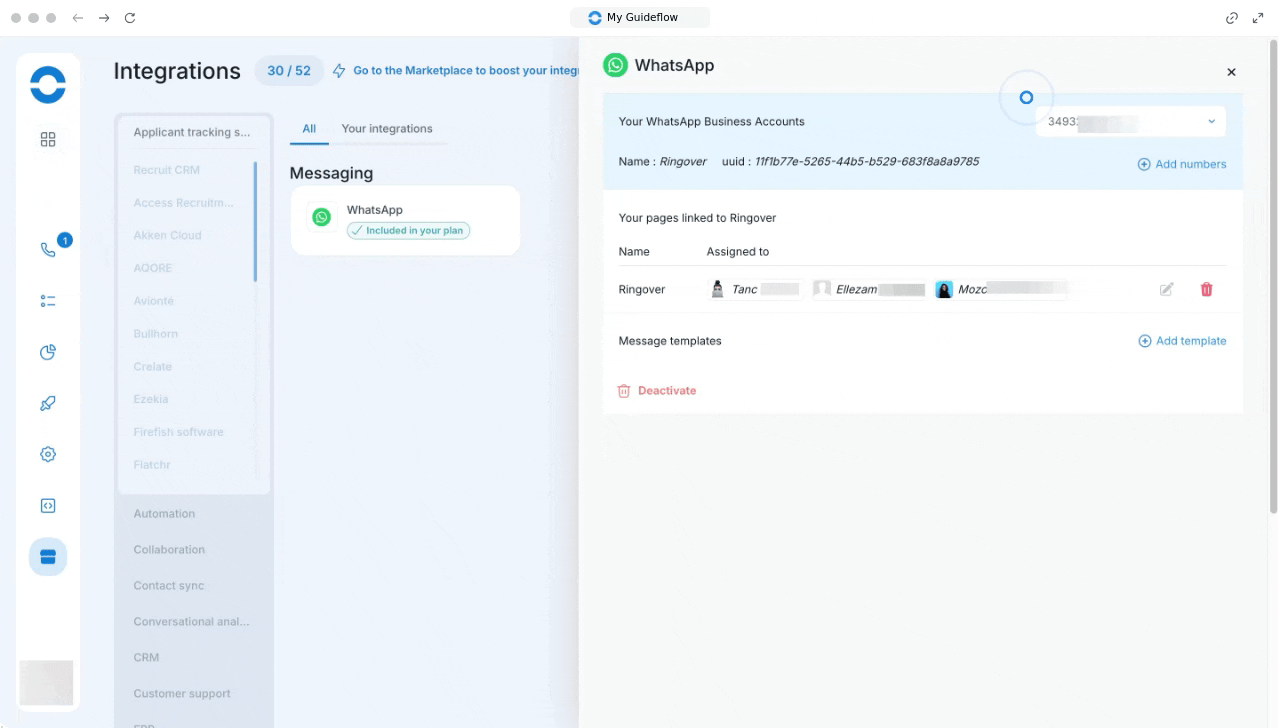Delete Ringover page with trash icon
1278x728 pixels.
point(1206,289)
